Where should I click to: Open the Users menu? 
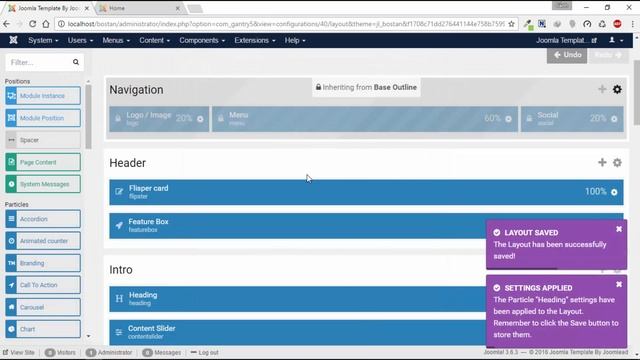tap(80, 40)
